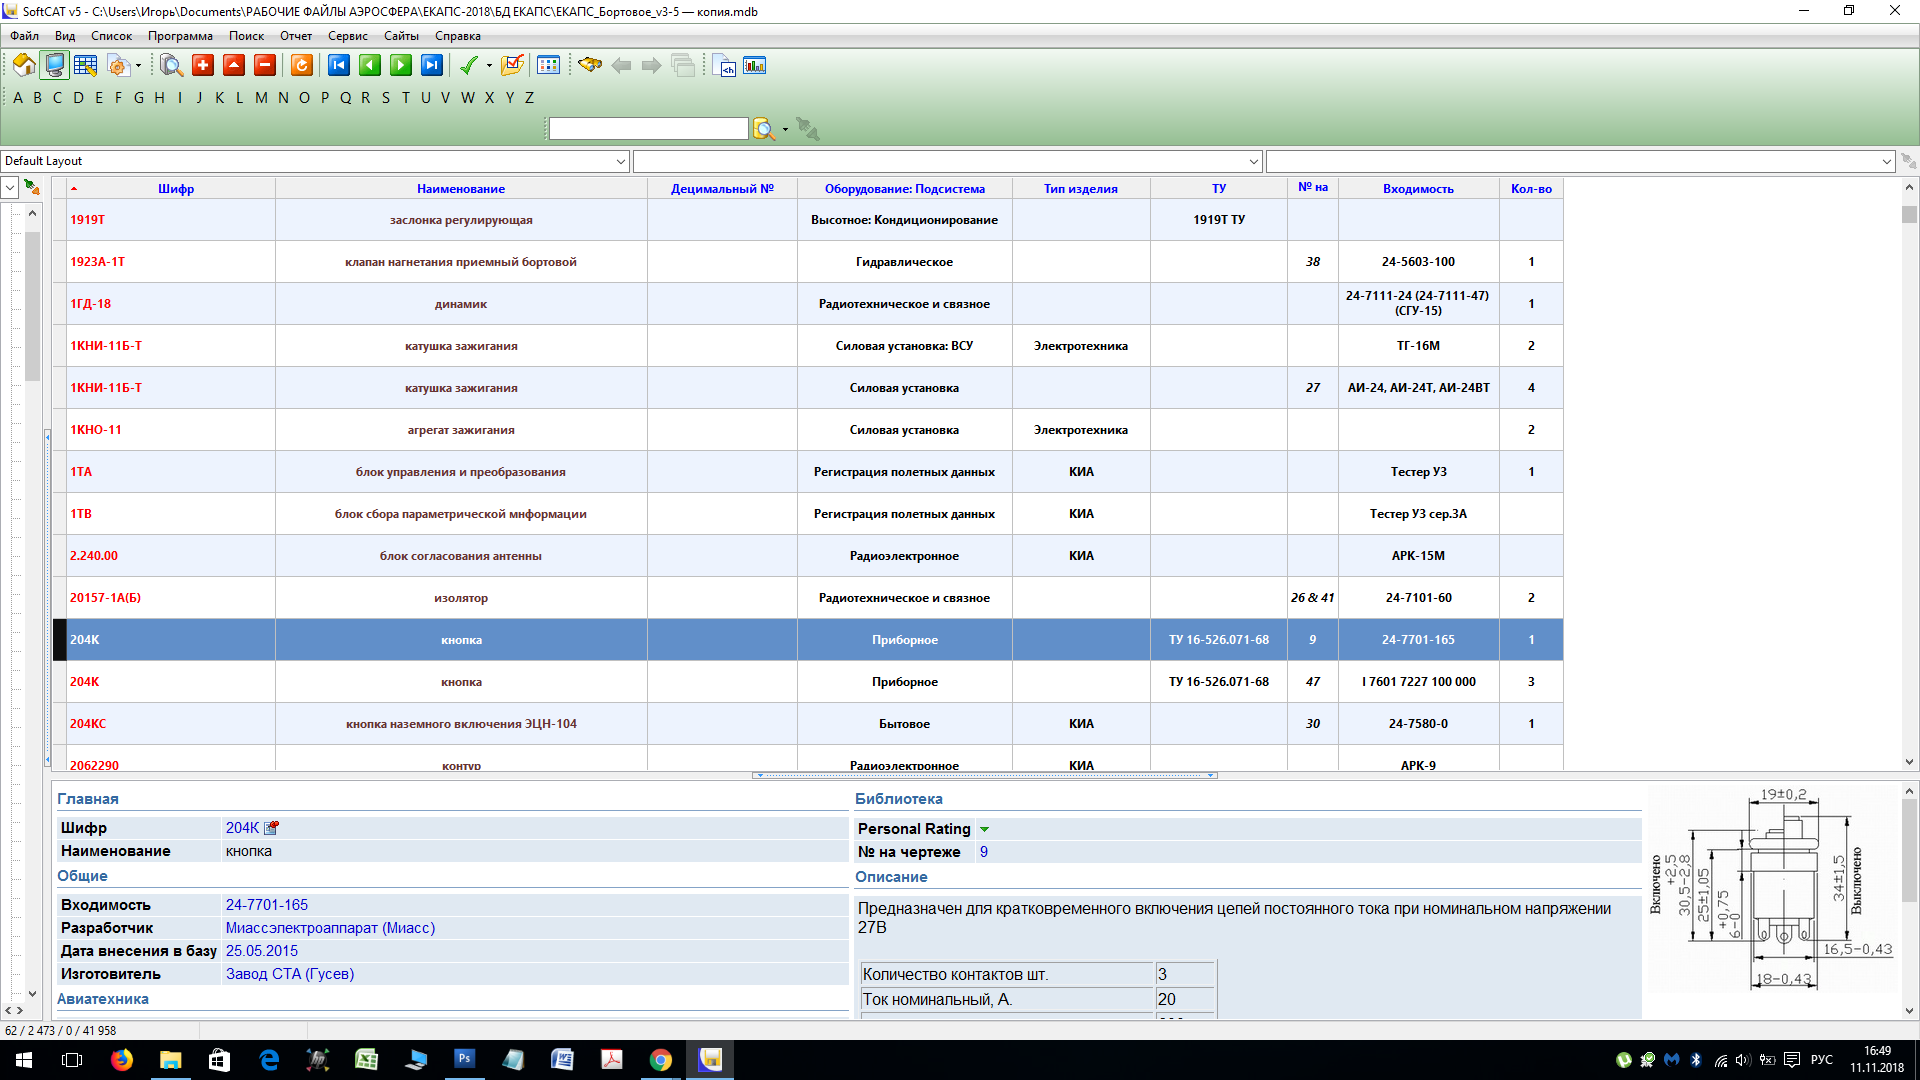Go to previous record green arrow
The height and width of the screenshot is (1080, 1920).
(370, 65)
